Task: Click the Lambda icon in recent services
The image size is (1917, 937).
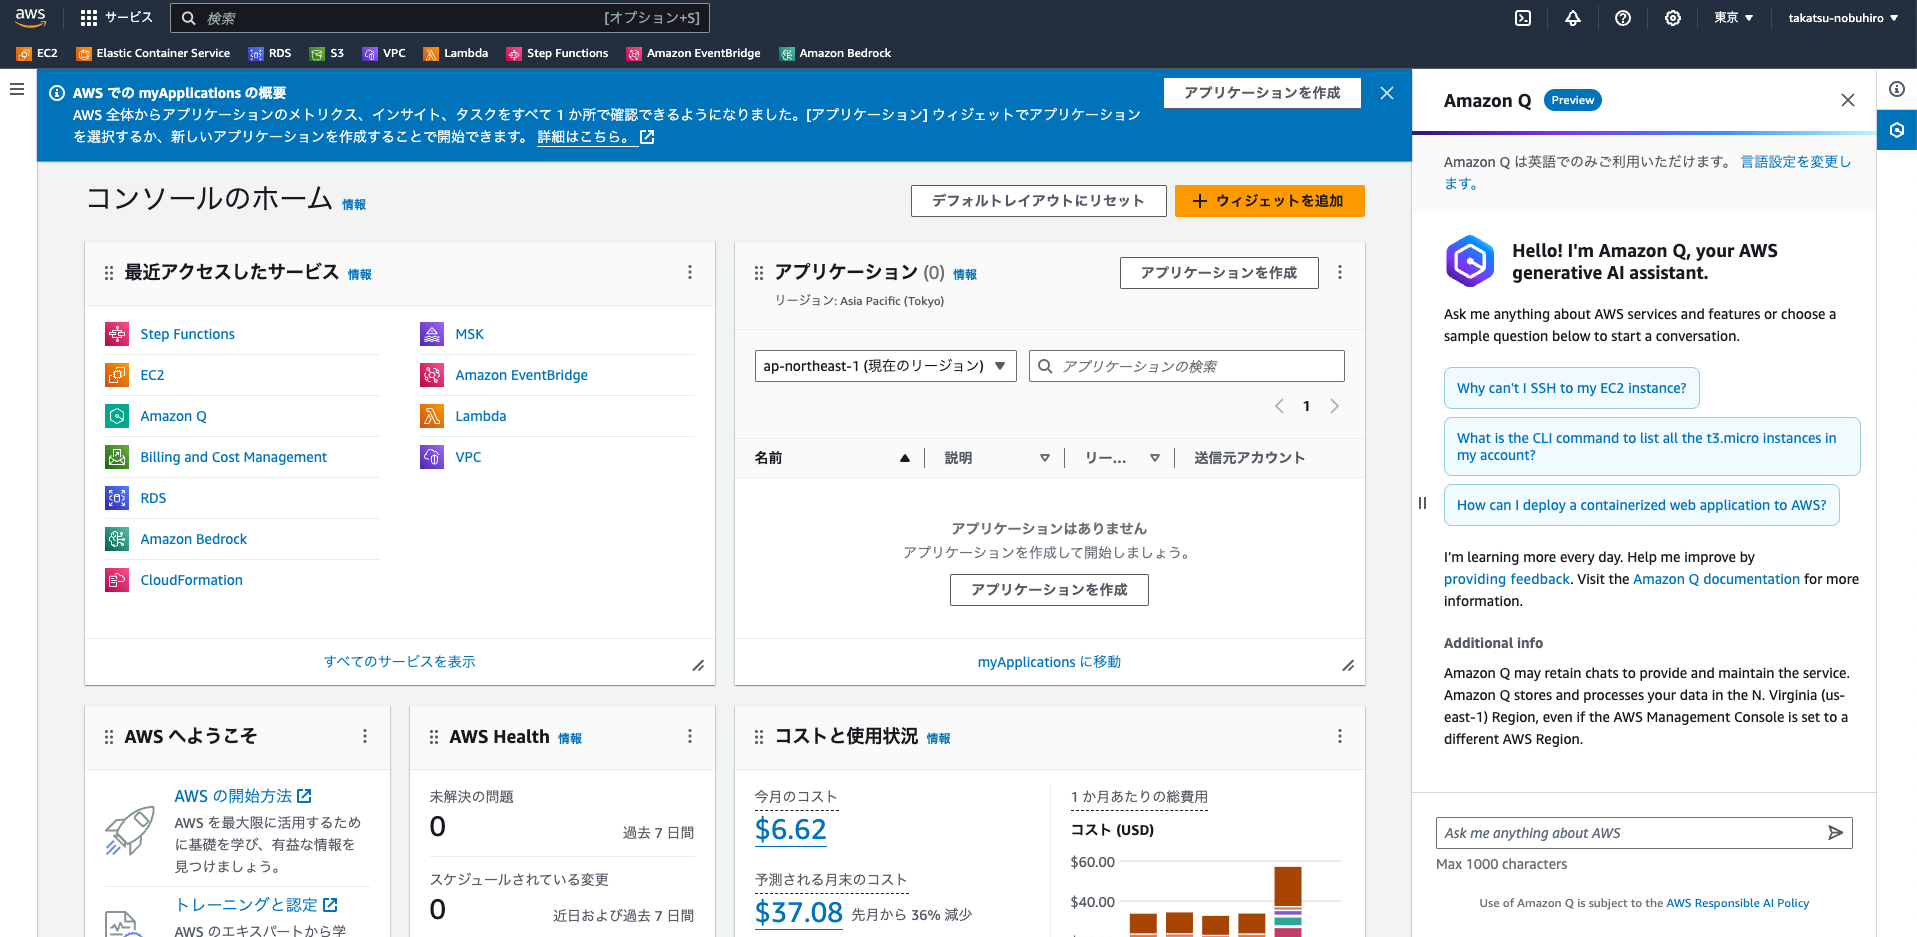Action: 432,416
